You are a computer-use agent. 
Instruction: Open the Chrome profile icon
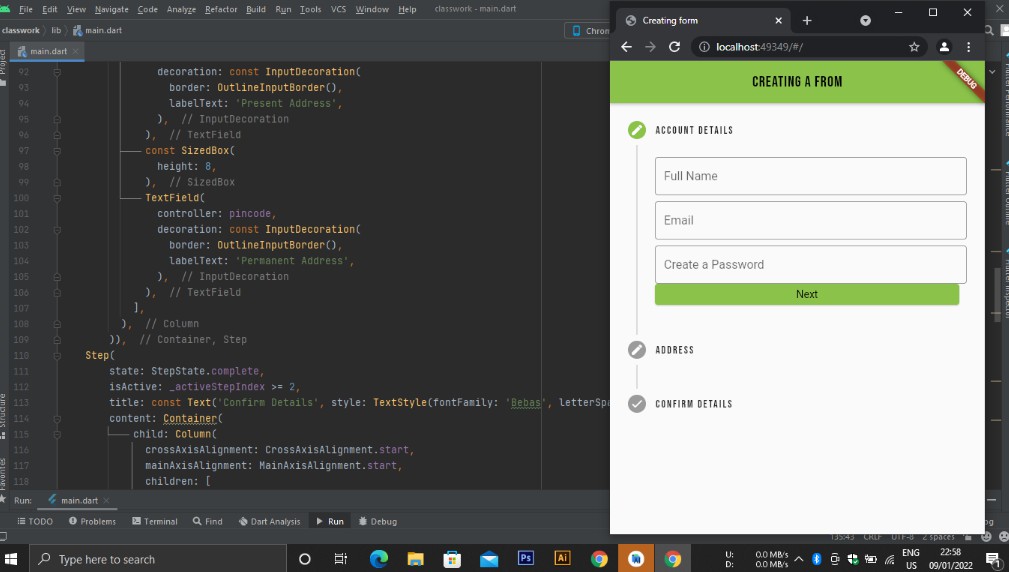pyautogui.click(x=944, y=47)
